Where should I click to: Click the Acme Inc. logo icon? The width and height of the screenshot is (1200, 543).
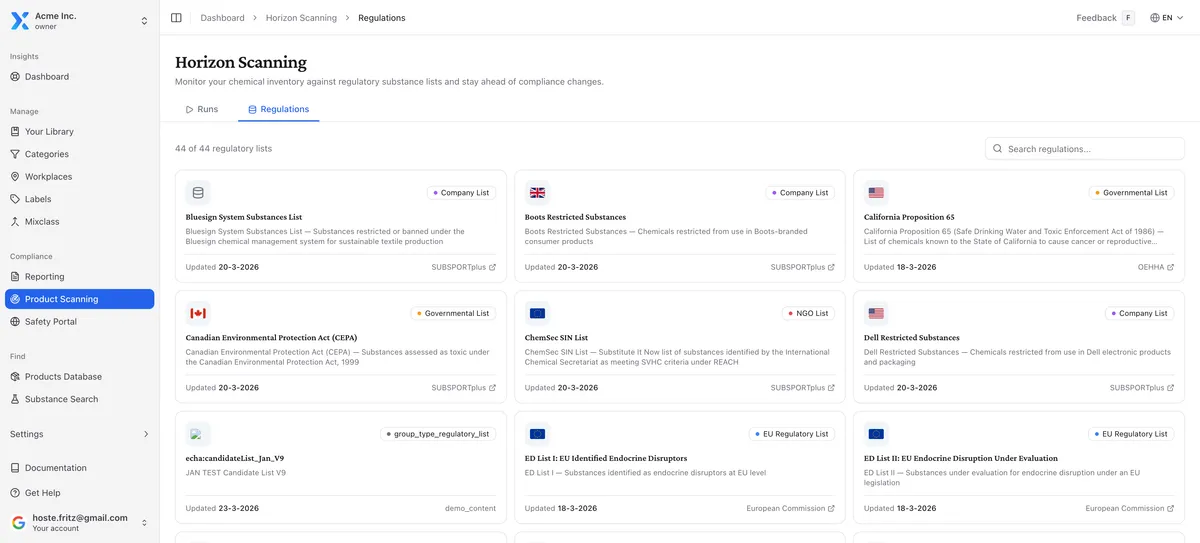[19, 21]
